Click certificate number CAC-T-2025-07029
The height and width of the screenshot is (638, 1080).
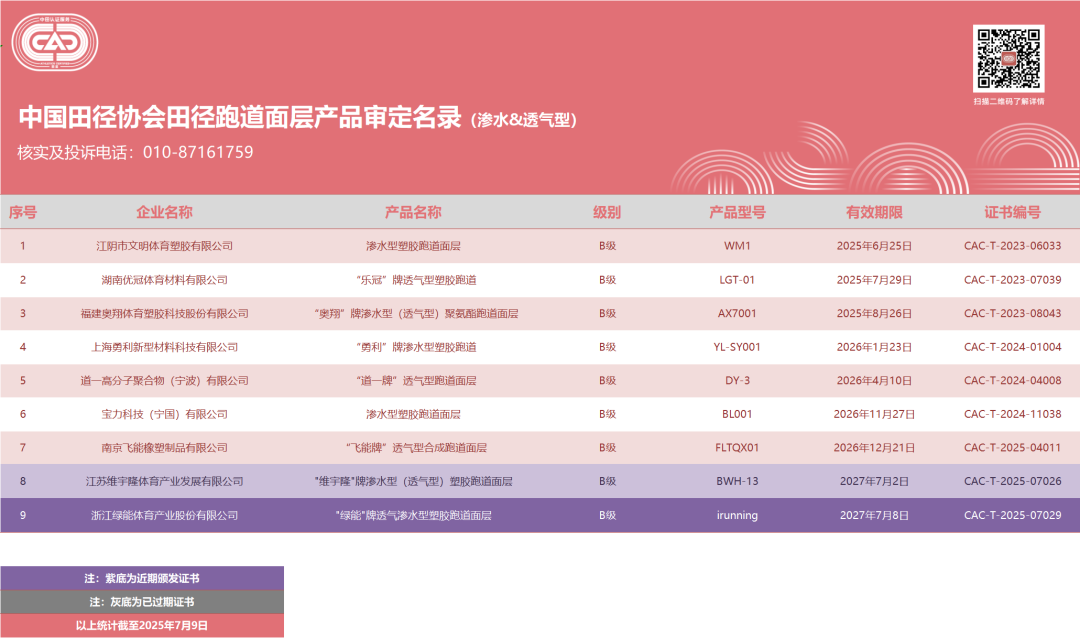coord(1012,515)
